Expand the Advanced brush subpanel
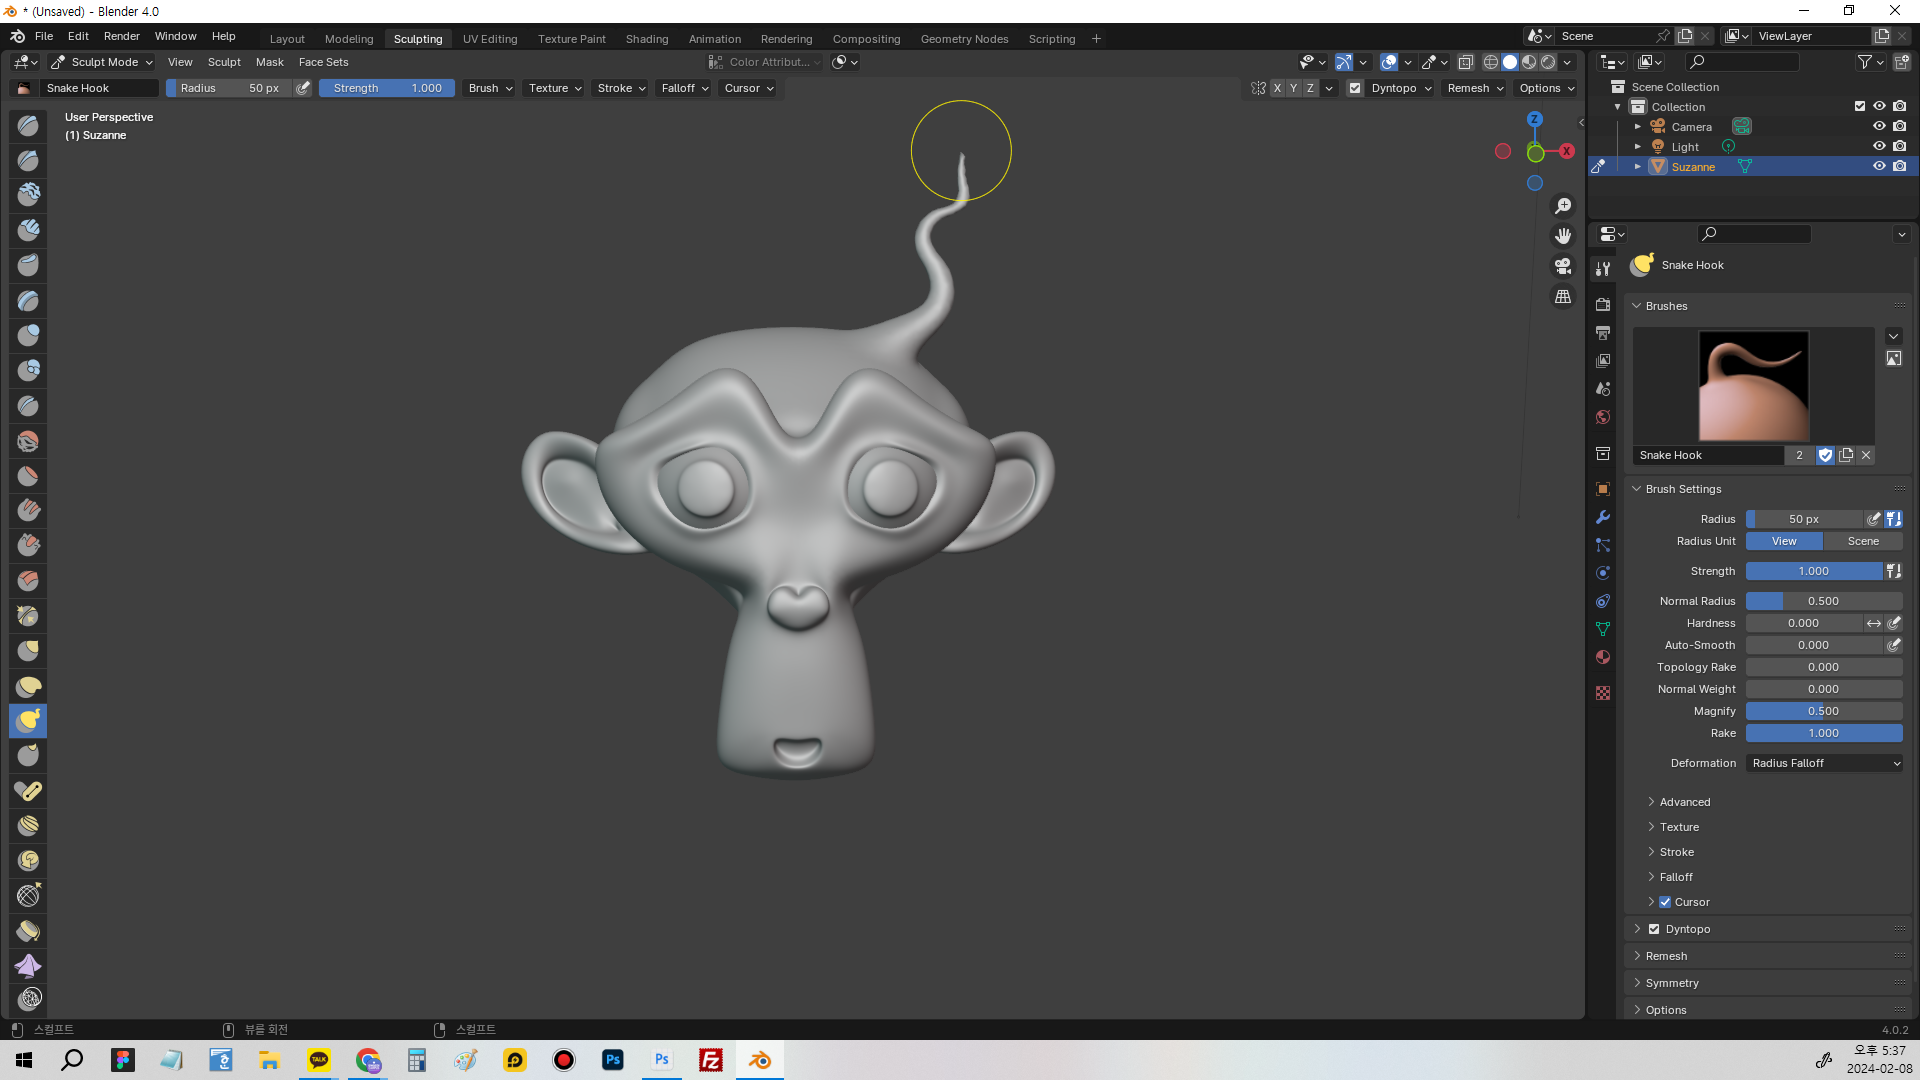This screenshot has width=1920, height=1080. click(x=1684, y=802)
